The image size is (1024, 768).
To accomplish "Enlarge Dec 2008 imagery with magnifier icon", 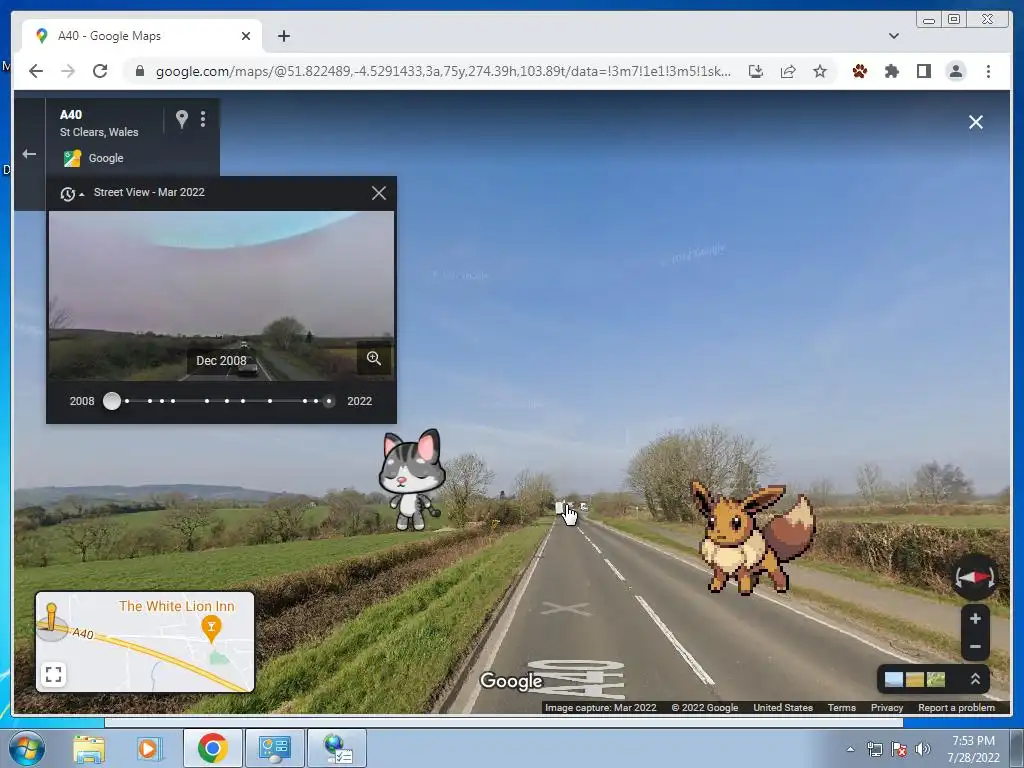I will click(x=374, y=358).
